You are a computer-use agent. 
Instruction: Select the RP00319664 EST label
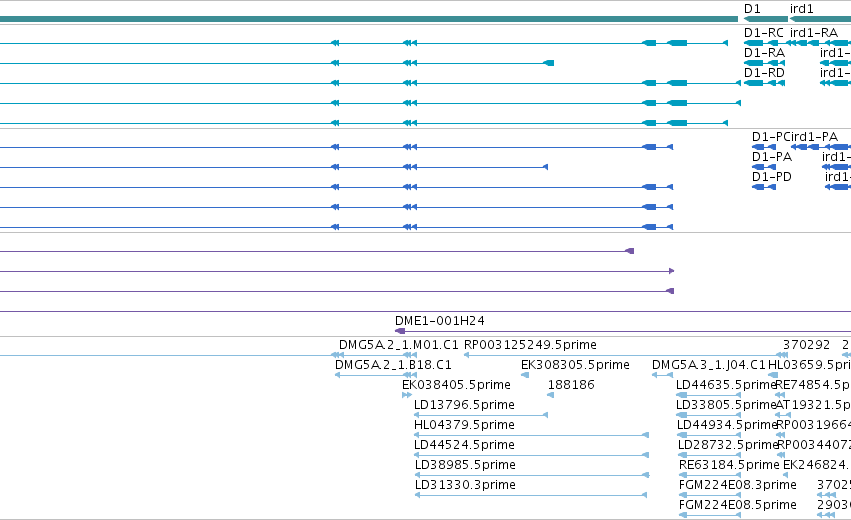(x=814, y=425)
